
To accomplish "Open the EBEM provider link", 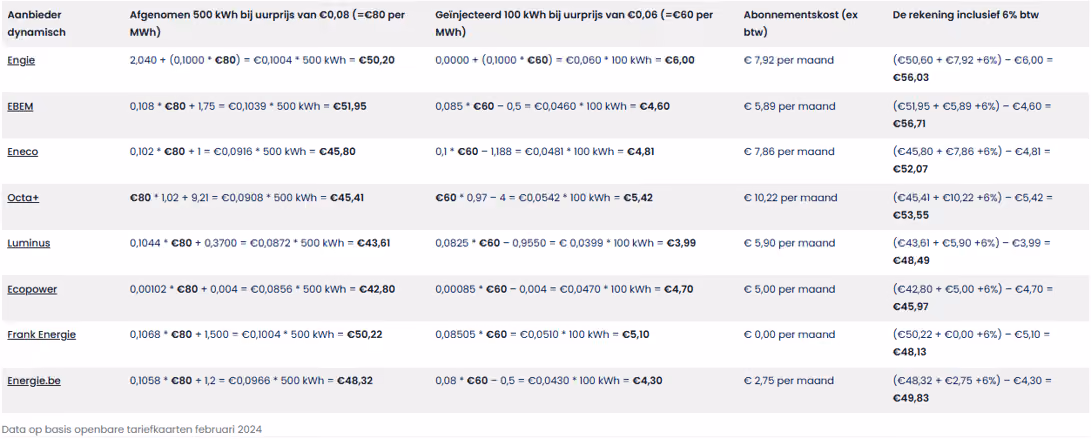I will tap(22, 106).
